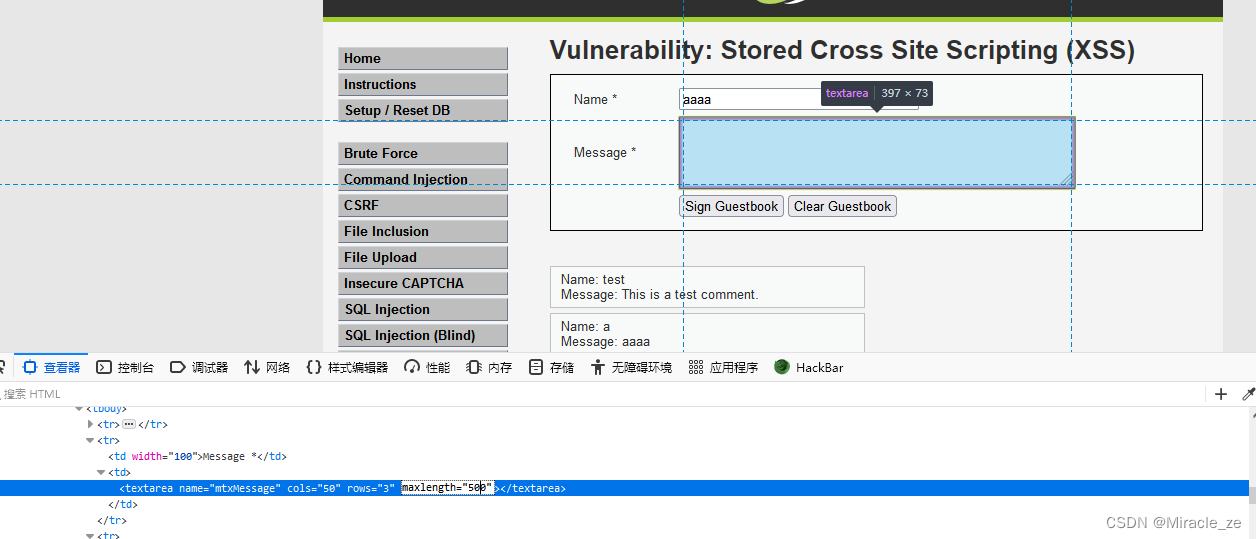
Task: Switch to the Inspector (查看器) tab
Action: [52, 367]
